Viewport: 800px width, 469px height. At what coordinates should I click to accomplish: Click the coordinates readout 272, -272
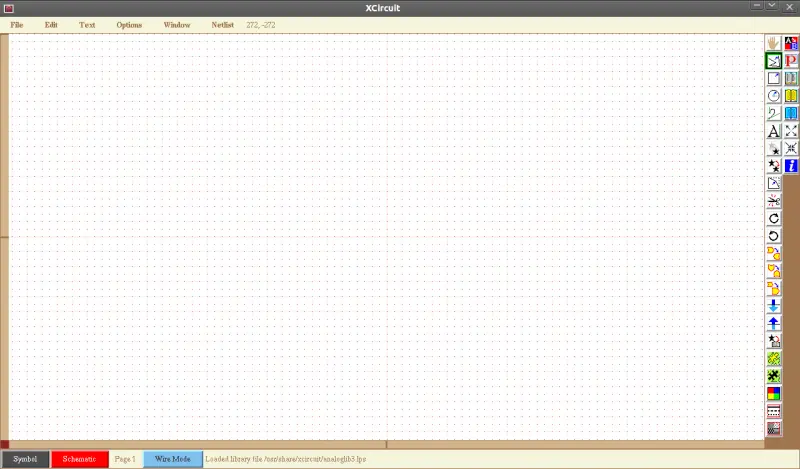pyautogui.click(x=261, y=24)
